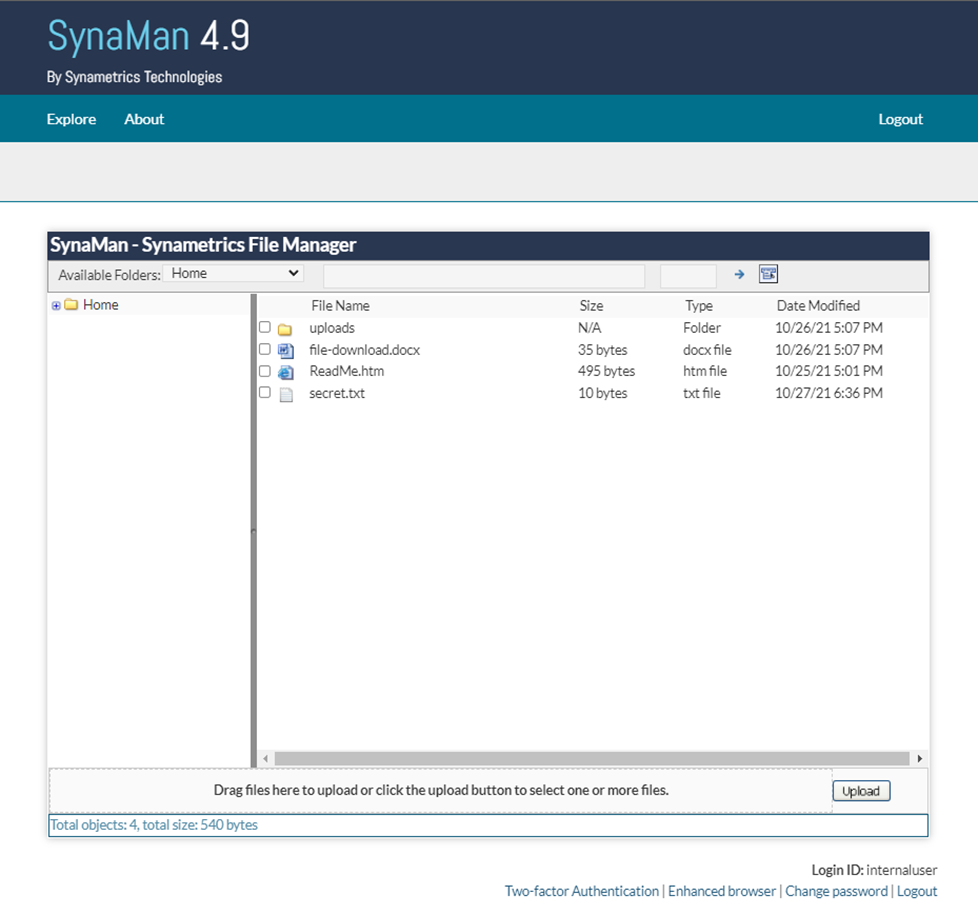Viewport: 978px width, 915px height.
Task: Click the small input field before arrow
Action: 688,276
